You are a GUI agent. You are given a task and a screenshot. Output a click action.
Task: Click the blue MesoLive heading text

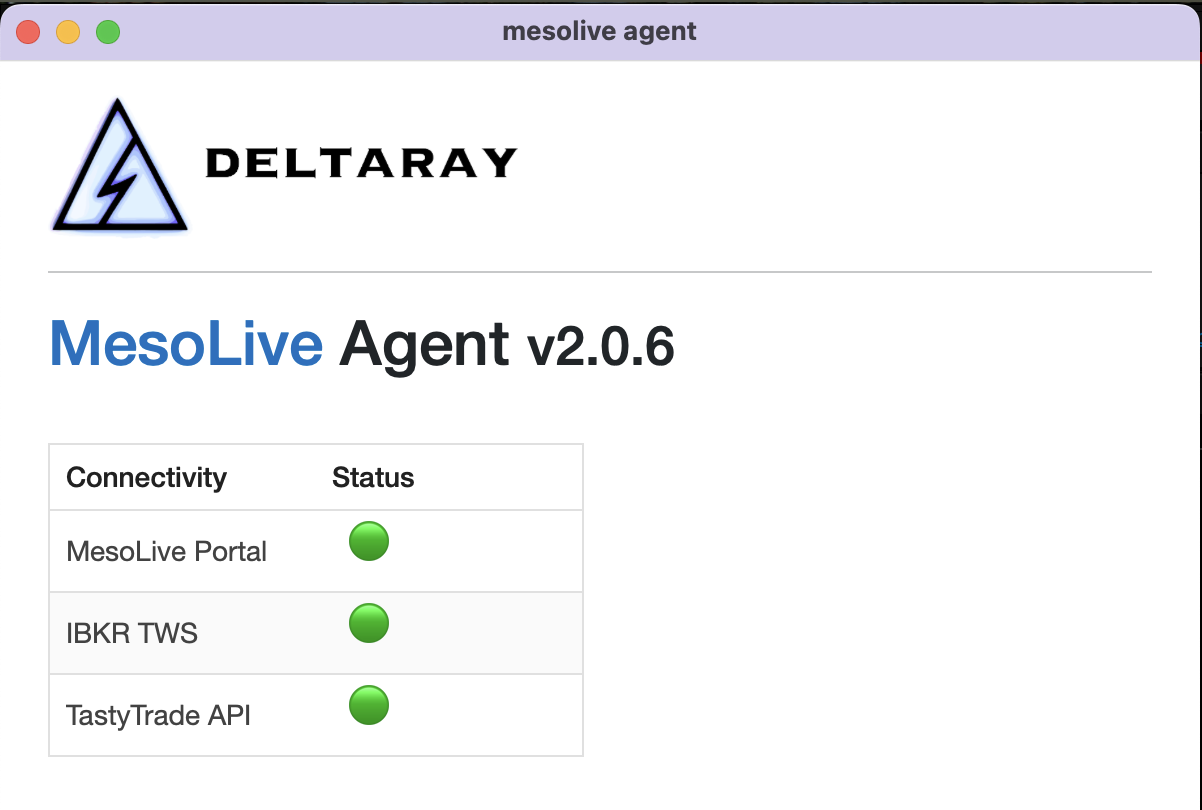[186, 344]
